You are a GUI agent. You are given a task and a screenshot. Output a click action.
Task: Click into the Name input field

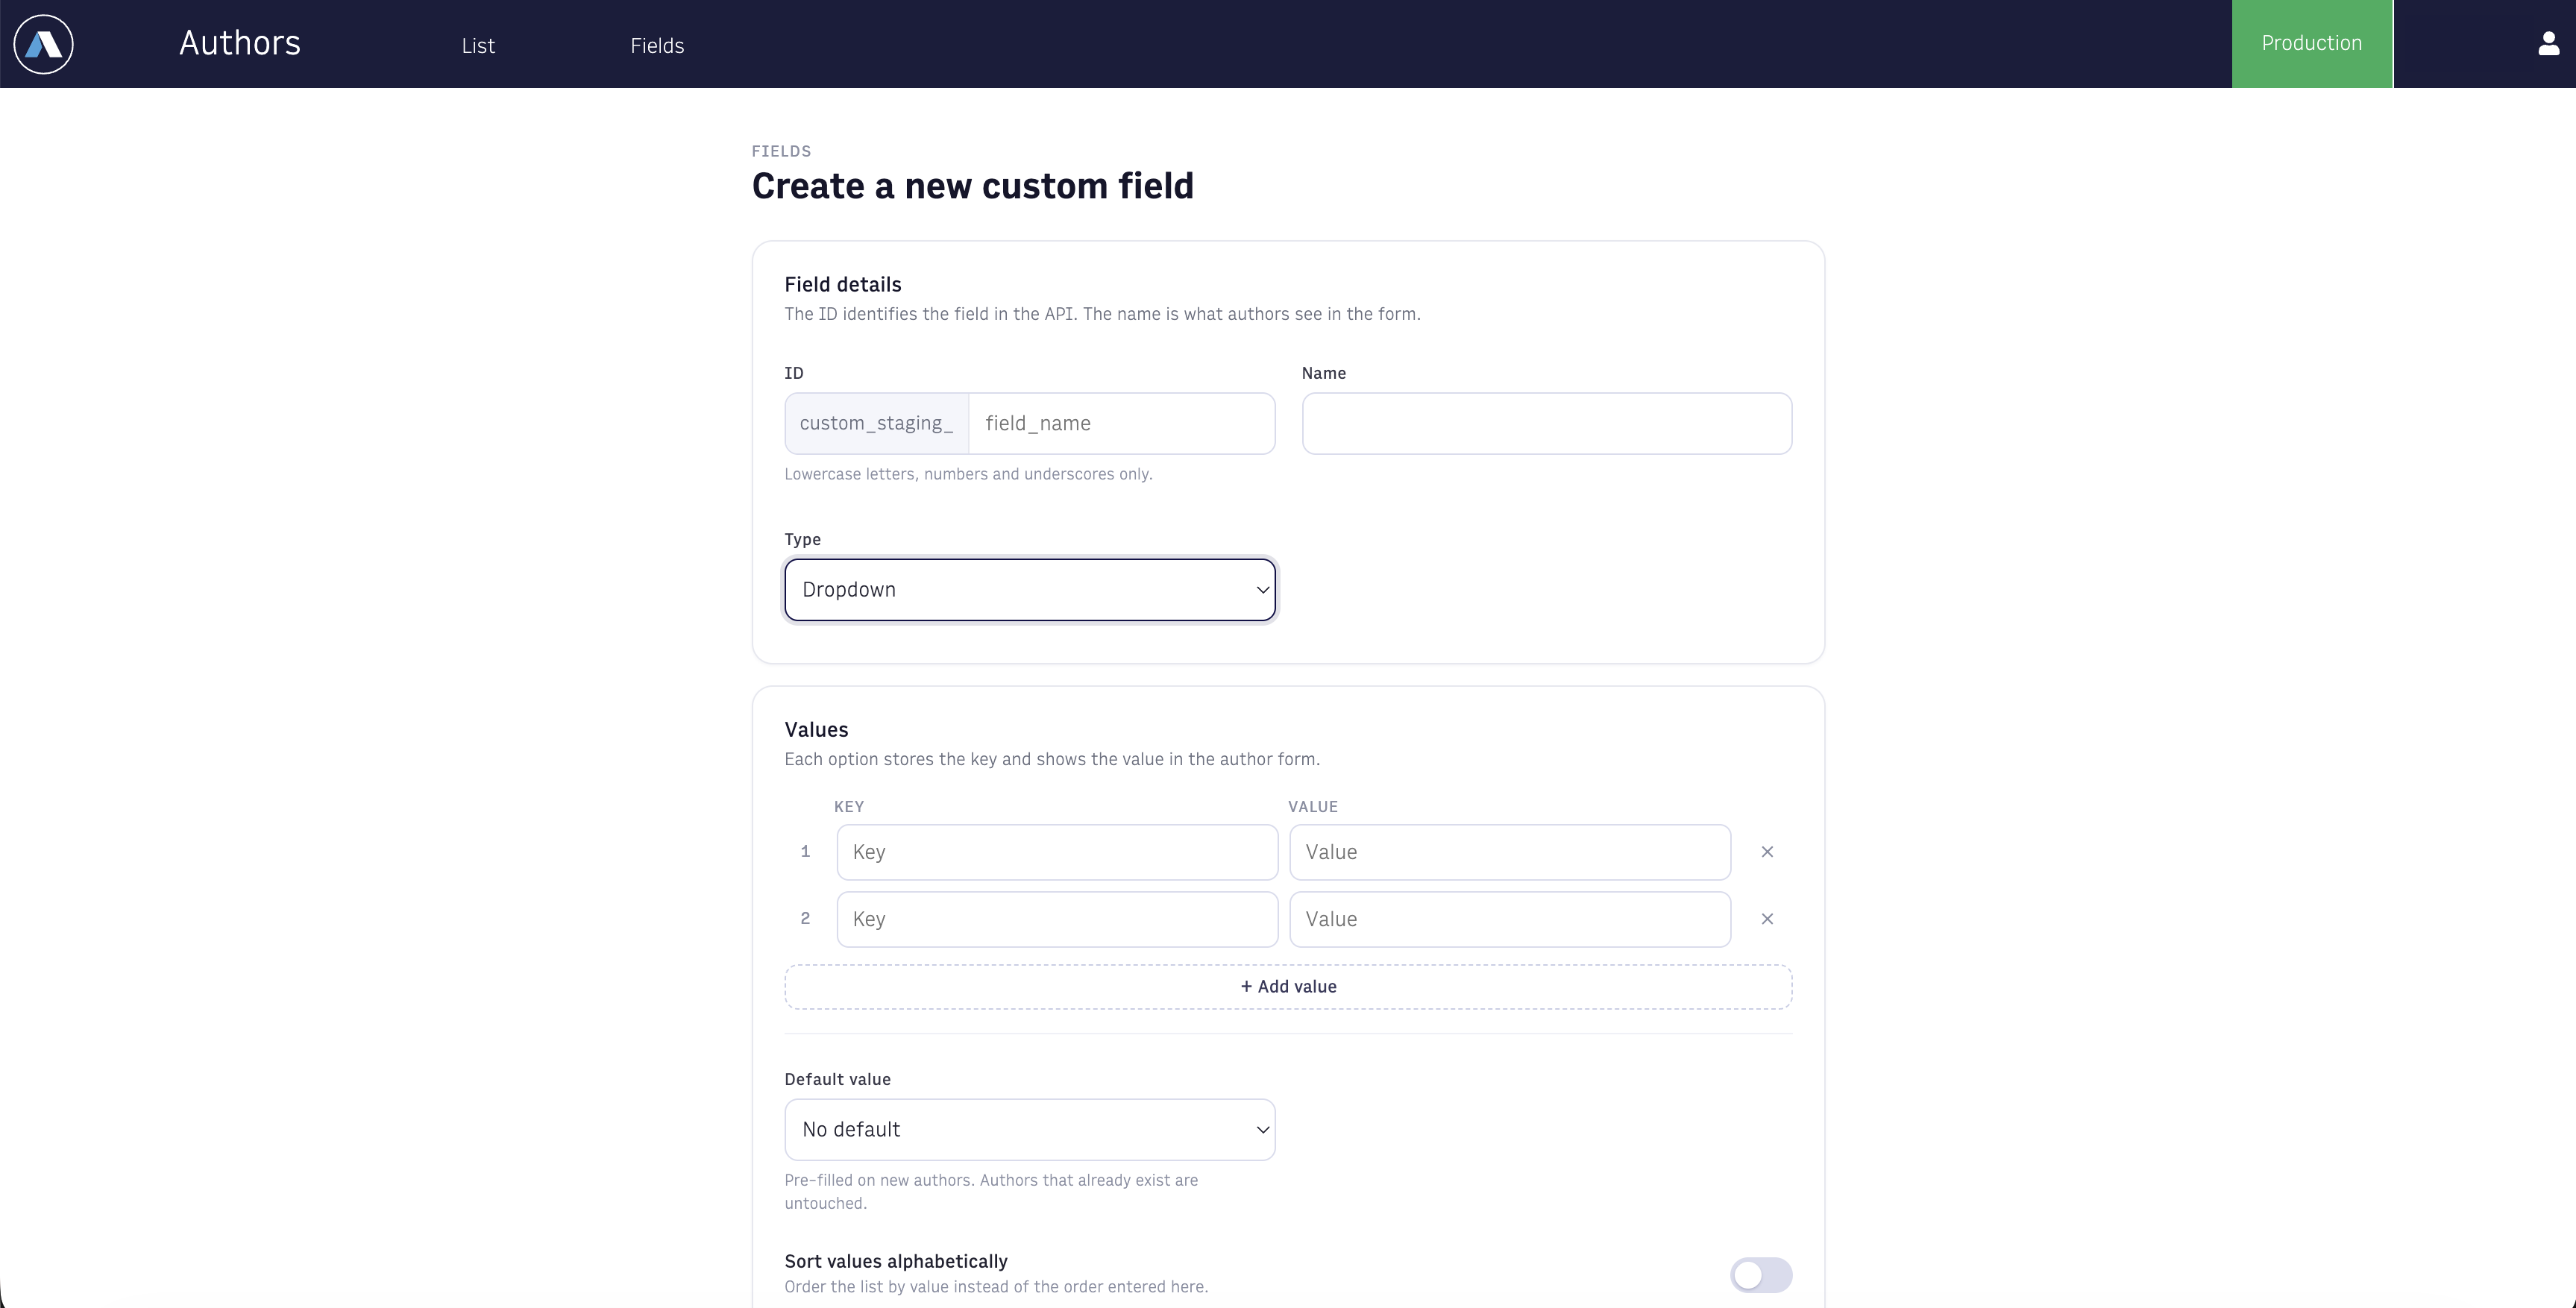pyautogui.click(x=1547, y=424)
